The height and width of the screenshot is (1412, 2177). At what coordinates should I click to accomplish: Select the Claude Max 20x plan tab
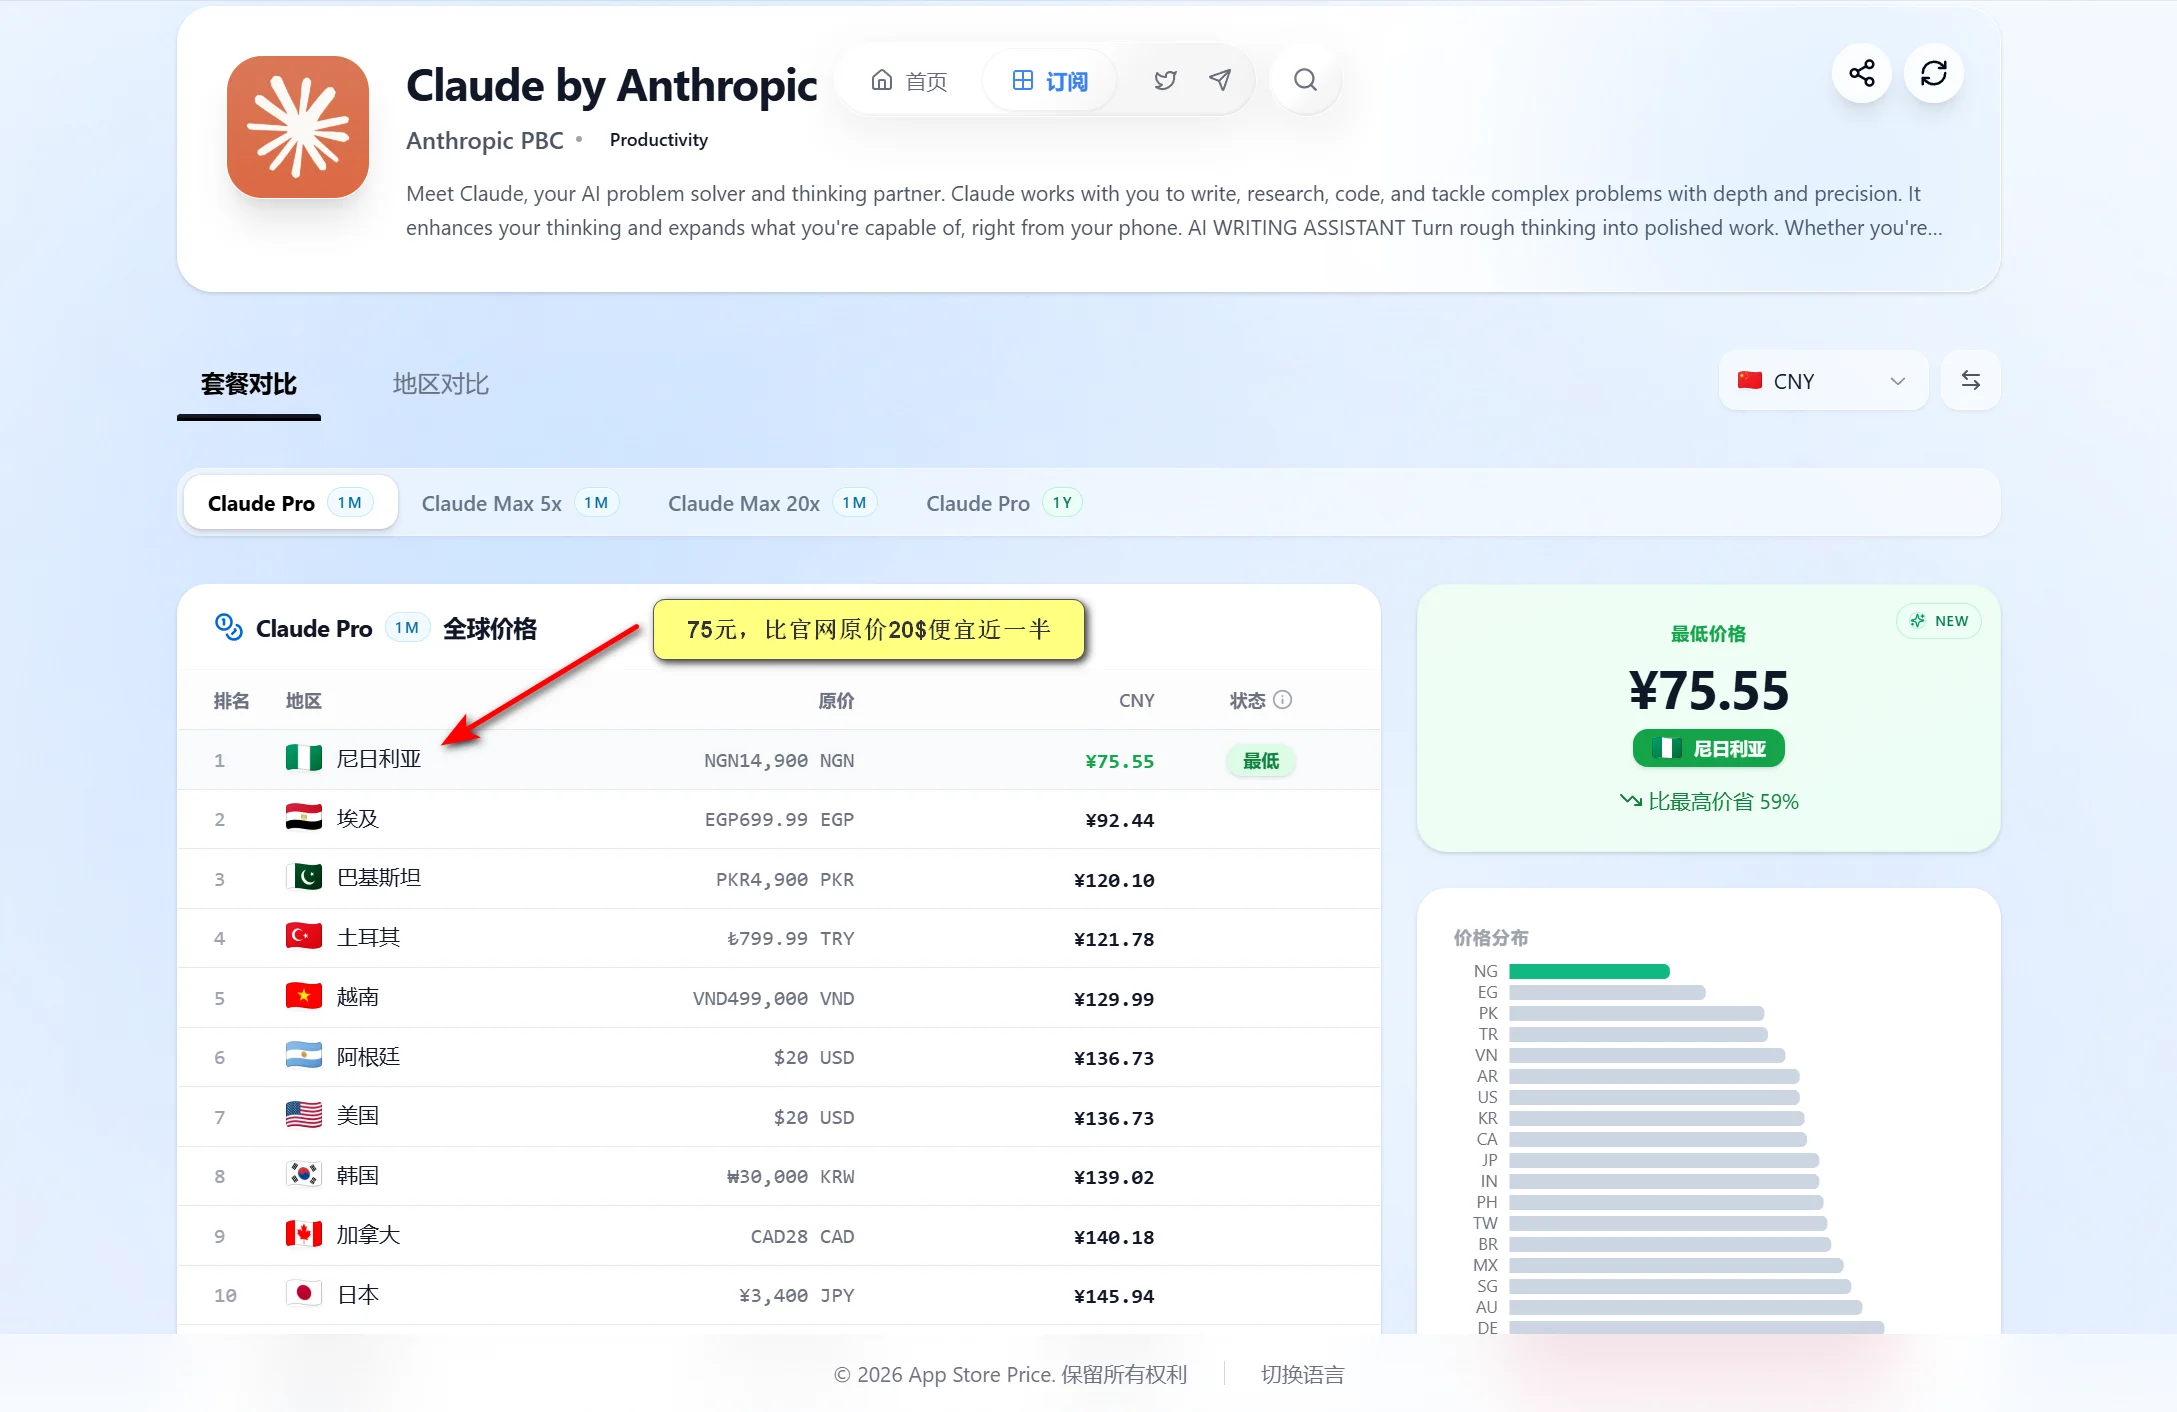click(772, 503)
